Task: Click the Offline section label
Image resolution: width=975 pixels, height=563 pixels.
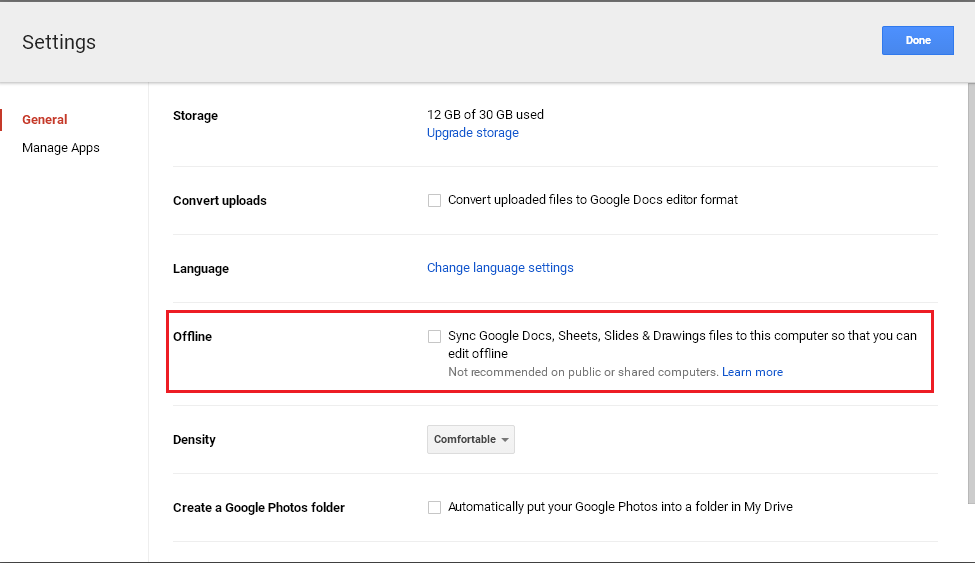Action: (x=193, y=337)
